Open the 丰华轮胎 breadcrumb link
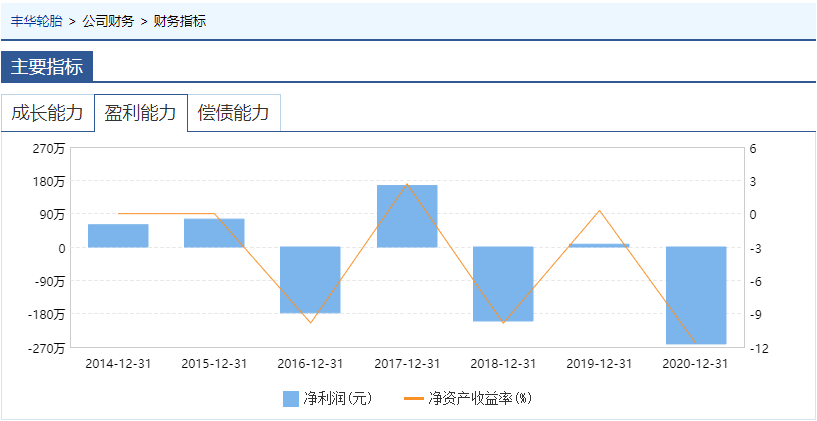 click(36, 21)
